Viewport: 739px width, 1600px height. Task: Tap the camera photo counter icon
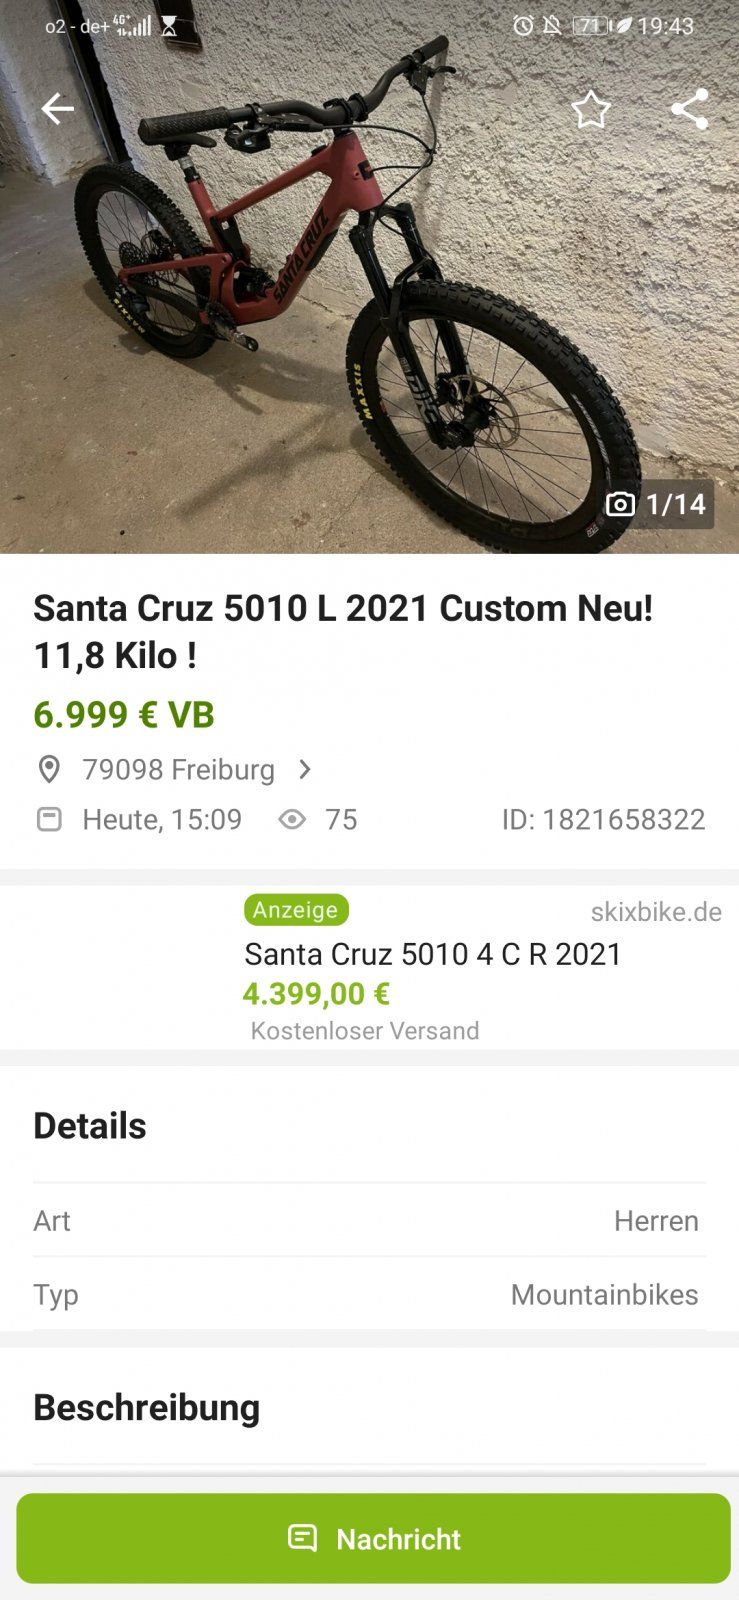(620, 504)
